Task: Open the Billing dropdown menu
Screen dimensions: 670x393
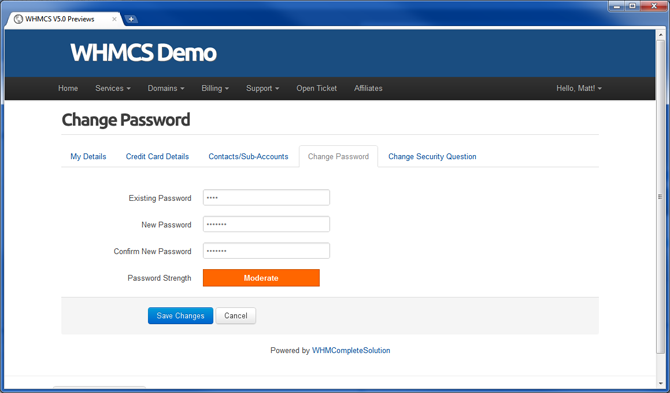Action: click(215, 88)
